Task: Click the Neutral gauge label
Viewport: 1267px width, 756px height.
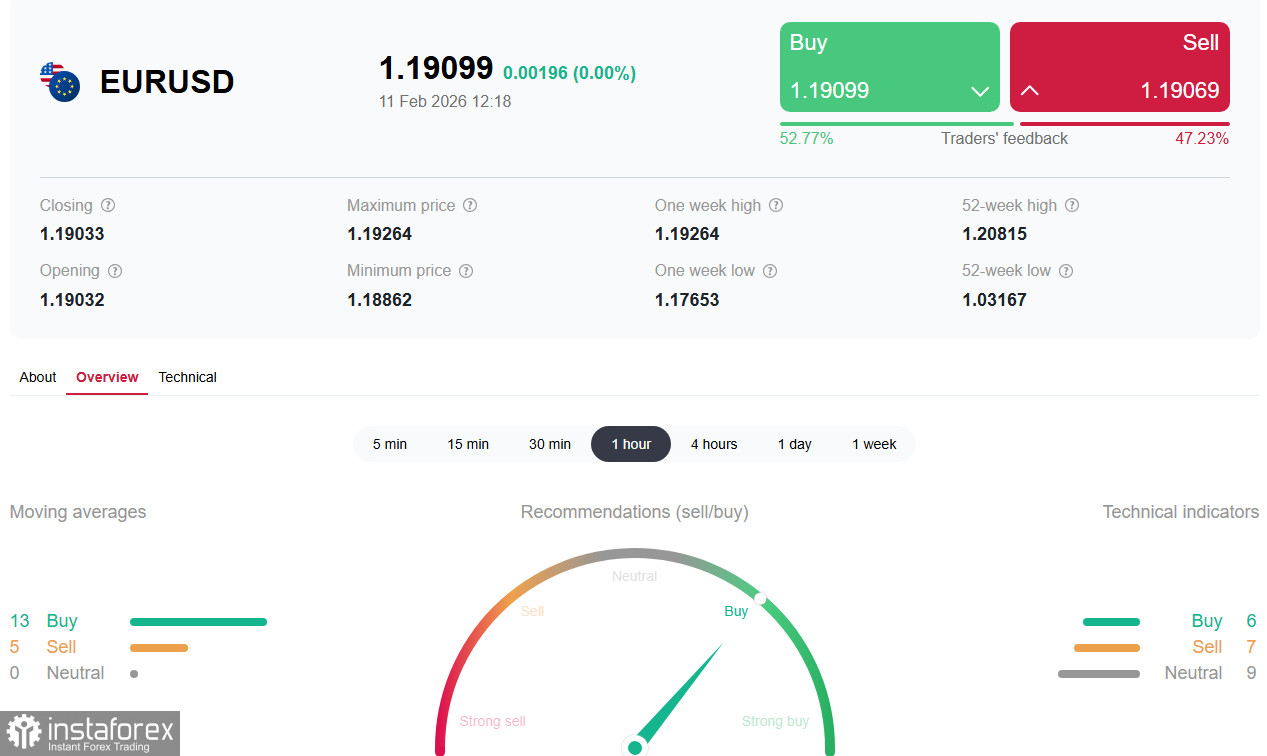Action: 634,576
